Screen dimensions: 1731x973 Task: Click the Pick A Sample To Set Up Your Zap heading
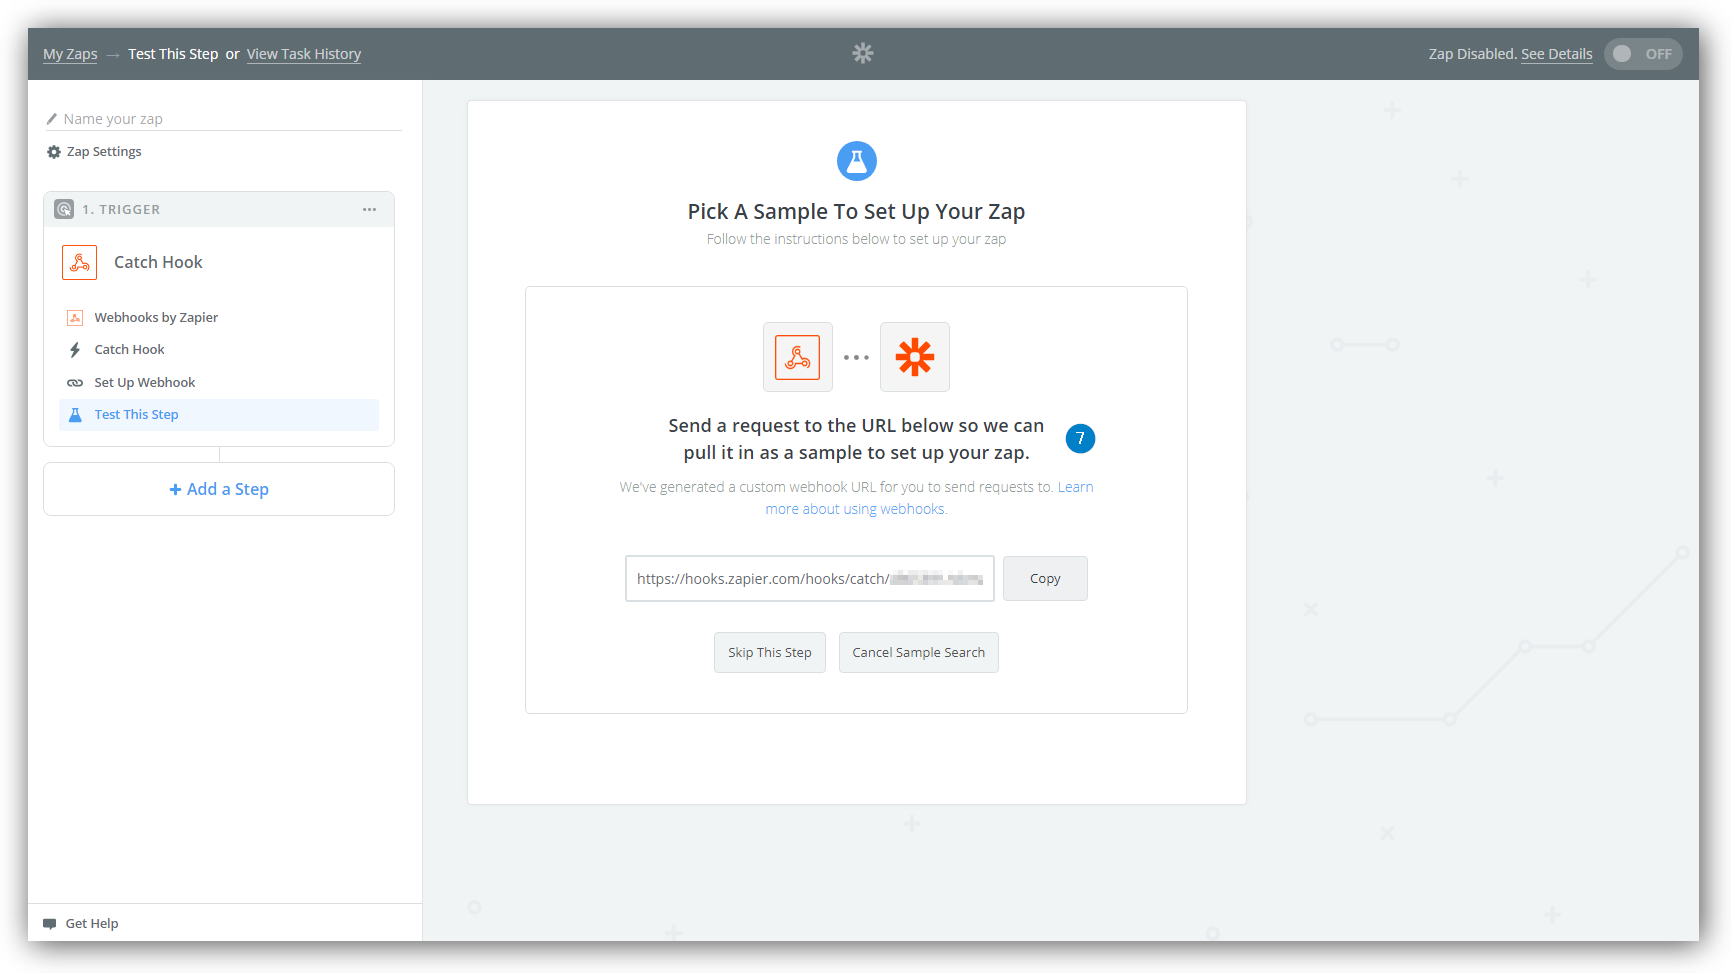[856, 212]
